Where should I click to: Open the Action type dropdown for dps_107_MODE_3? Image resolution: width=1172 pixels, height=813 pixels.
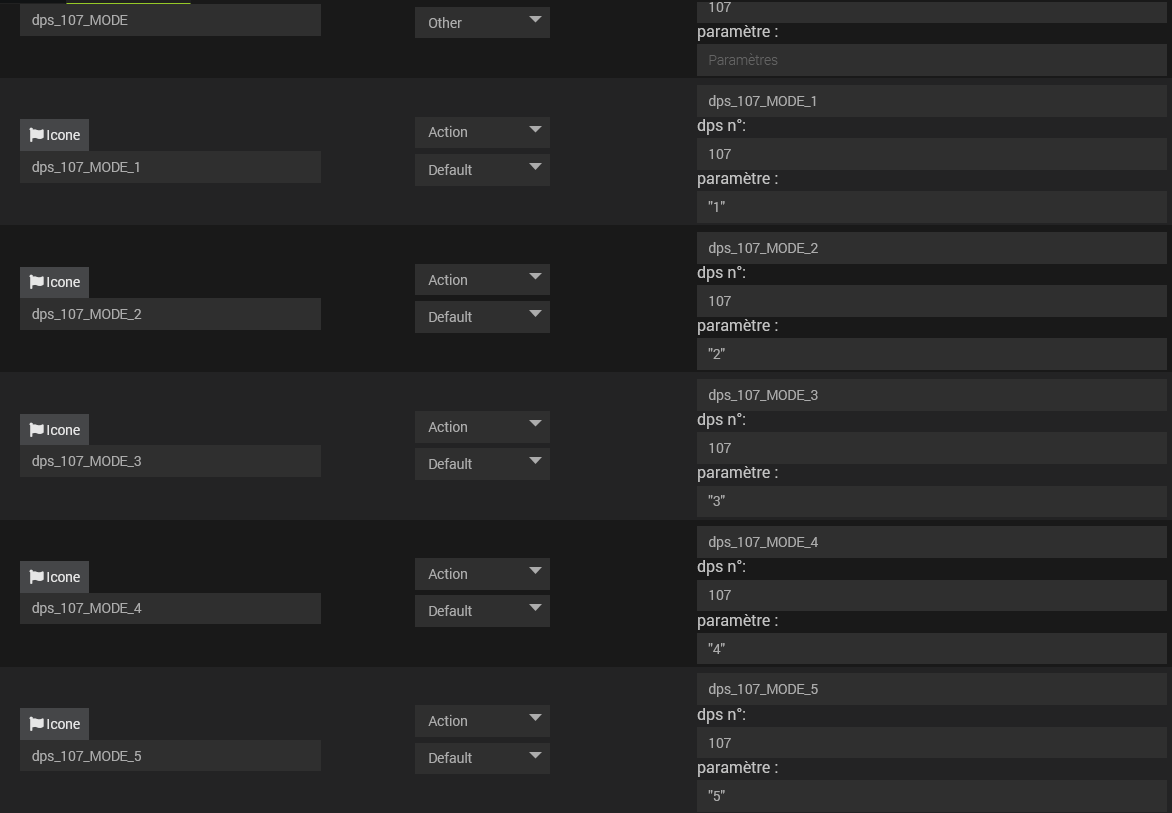click(482, 427)
